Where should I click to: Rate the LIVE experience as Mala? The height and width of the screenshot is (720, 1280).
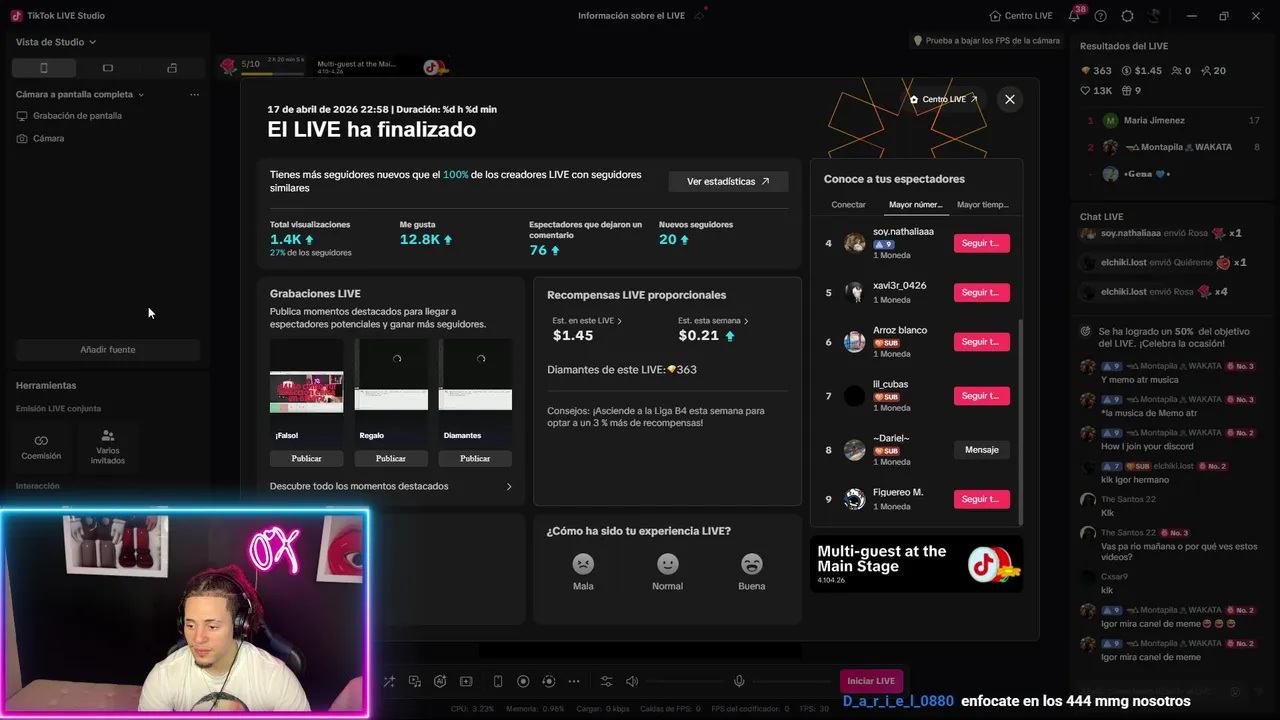point(583,572)
